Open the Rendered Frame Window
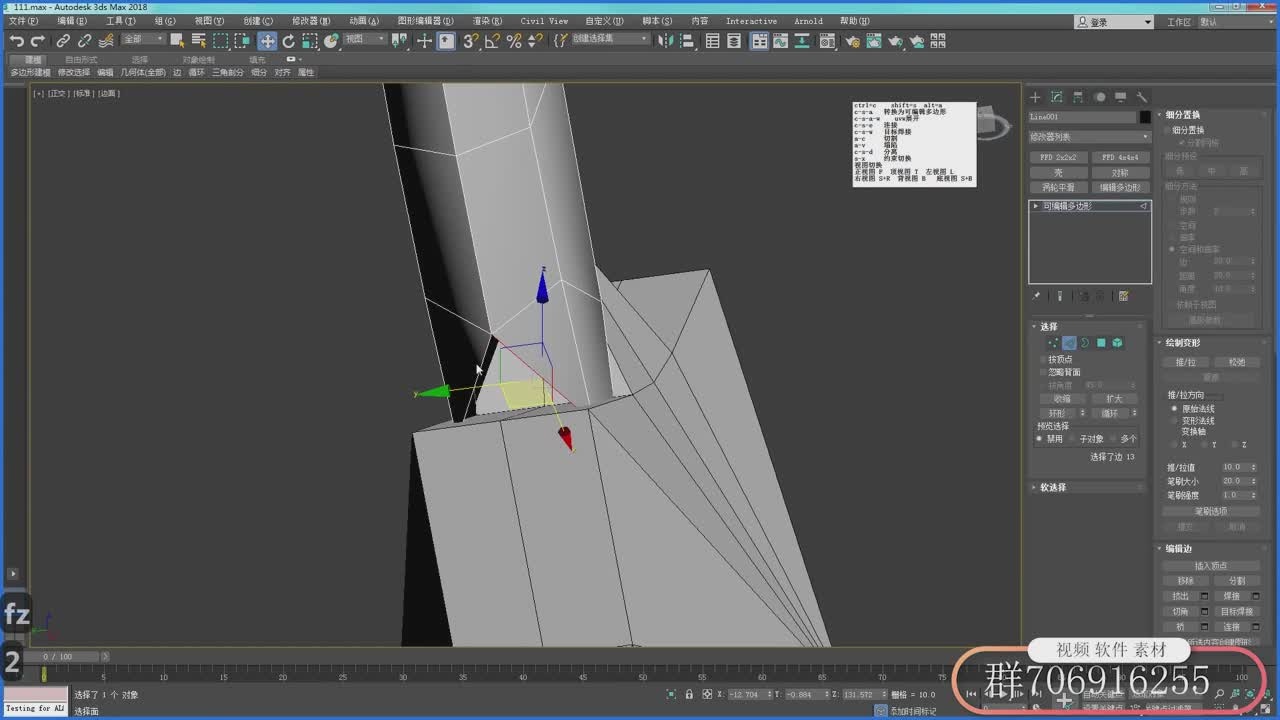The image size is (1280, 720). pos(874,41)
